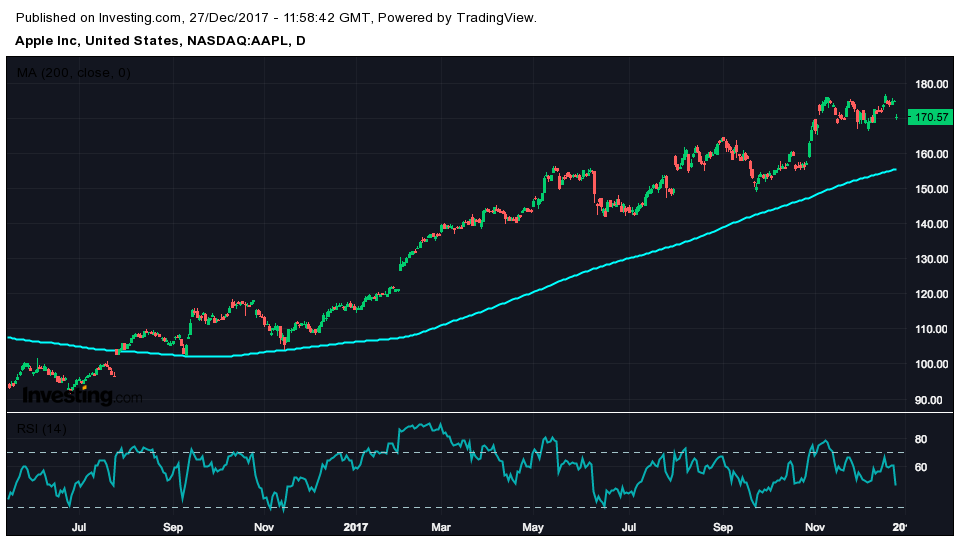Image resolution: width=960 pixels, height=540 pixels.
Task: Click the May time axis label
Action: tap(533, 527)
